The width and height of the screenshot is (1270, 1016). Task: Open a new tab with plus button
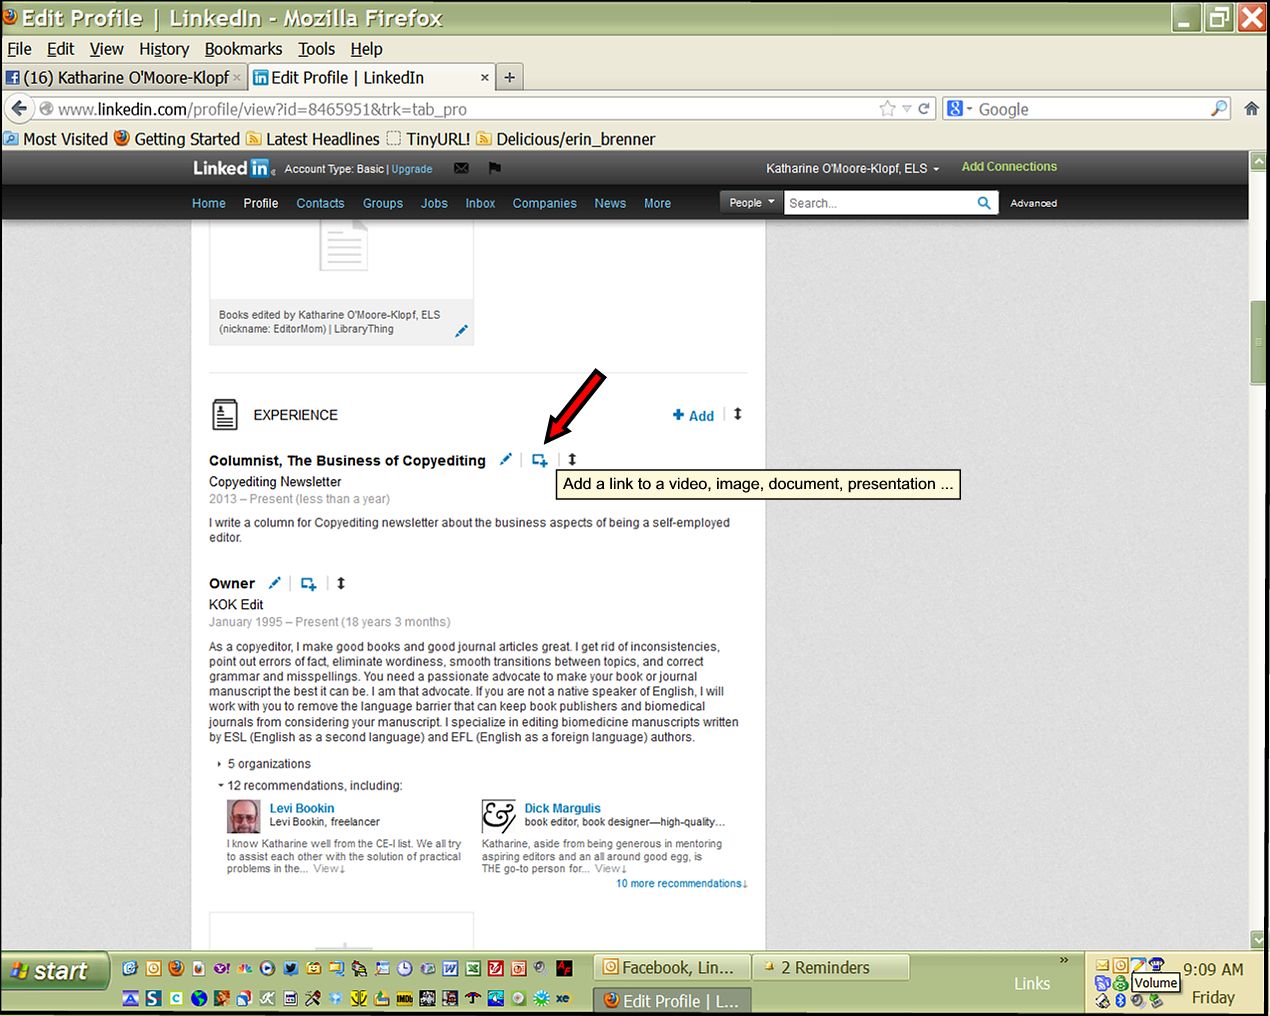tap(509, 77)
